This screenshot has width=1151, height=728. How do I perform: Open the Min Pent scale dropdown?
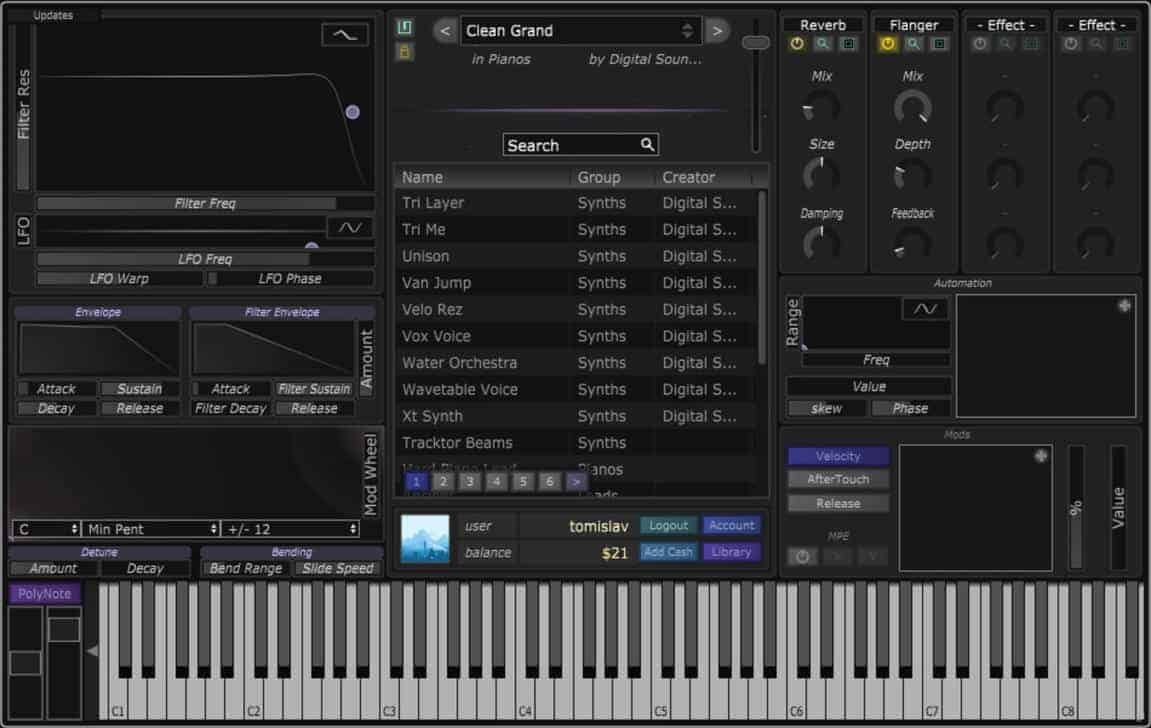(x=150, y=528)
